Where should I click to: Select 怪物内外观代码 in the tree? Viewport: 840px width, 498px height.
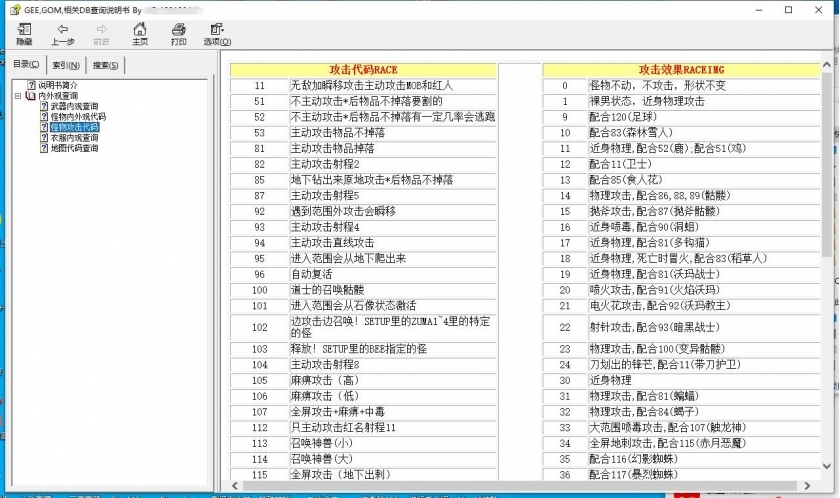tap(78, 117)
